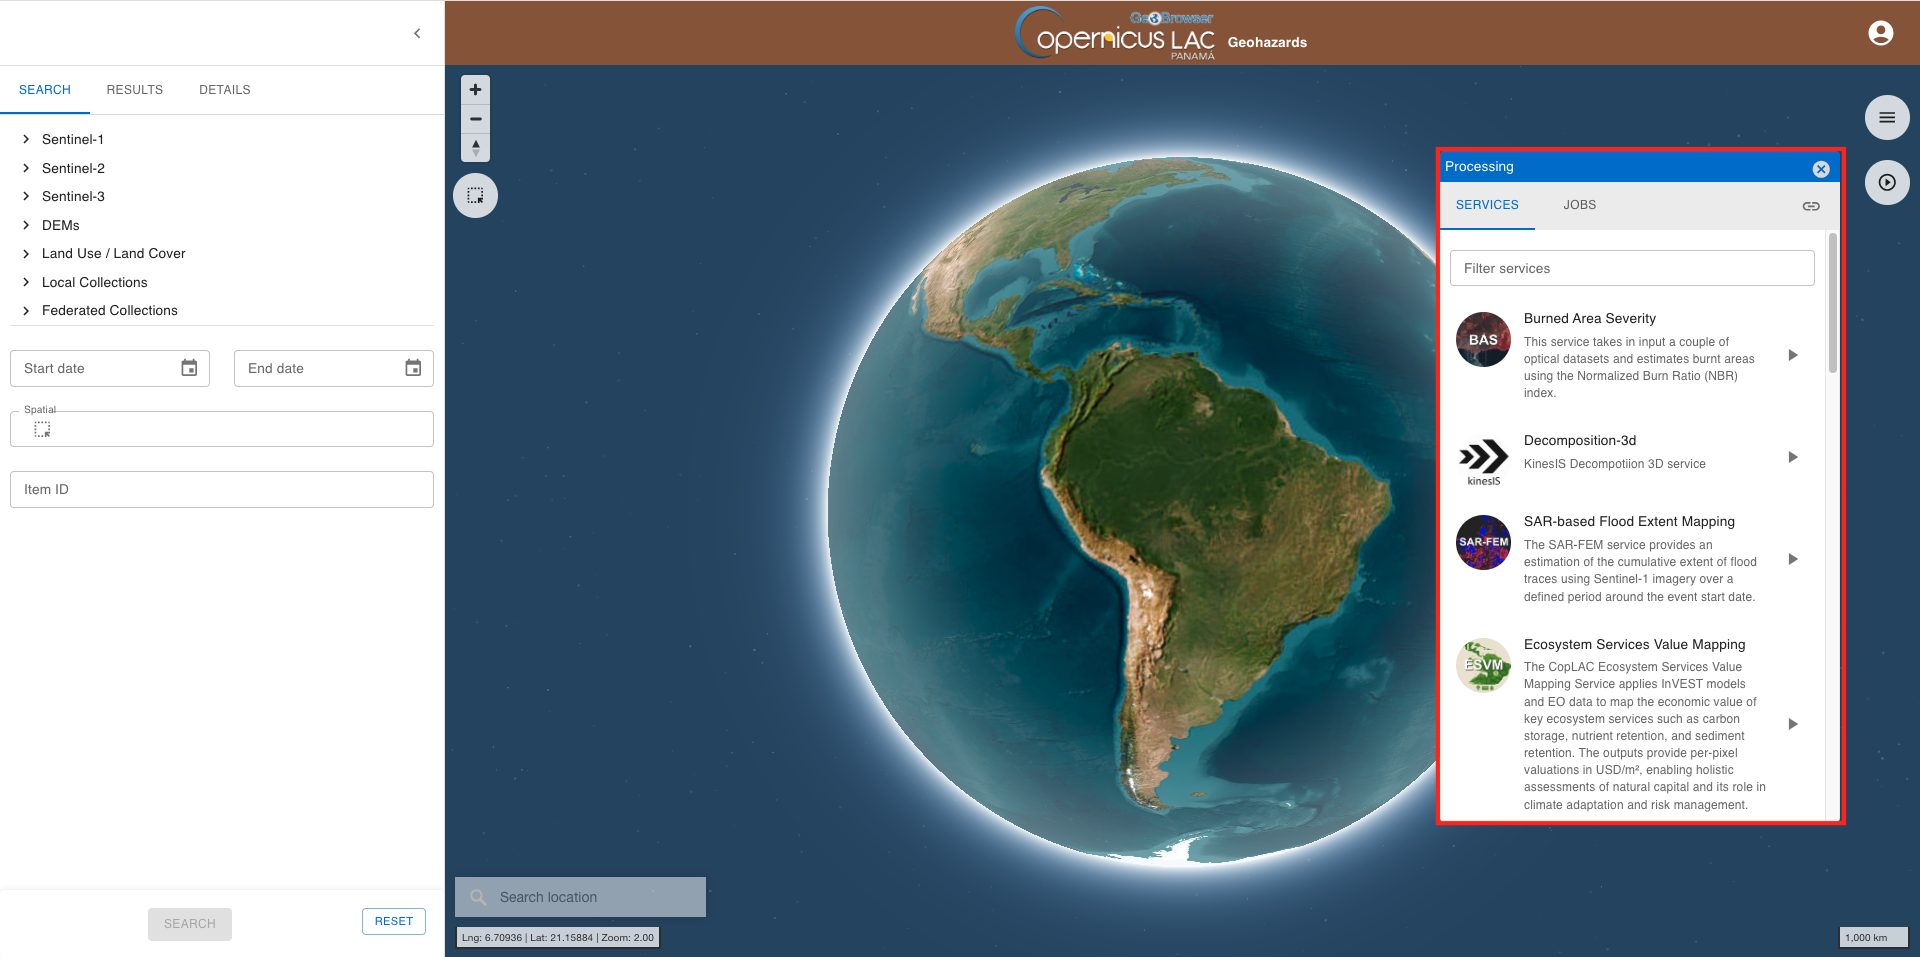The height and width of the screenshot is (957, 1920).
Task: Reset map orientation with the compass button
Action: pyautogui.click(x=475, y=148)
